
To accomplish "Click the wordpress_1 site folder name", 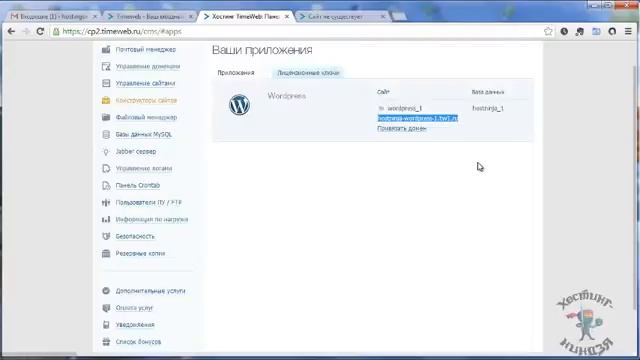I will [404, 109].
